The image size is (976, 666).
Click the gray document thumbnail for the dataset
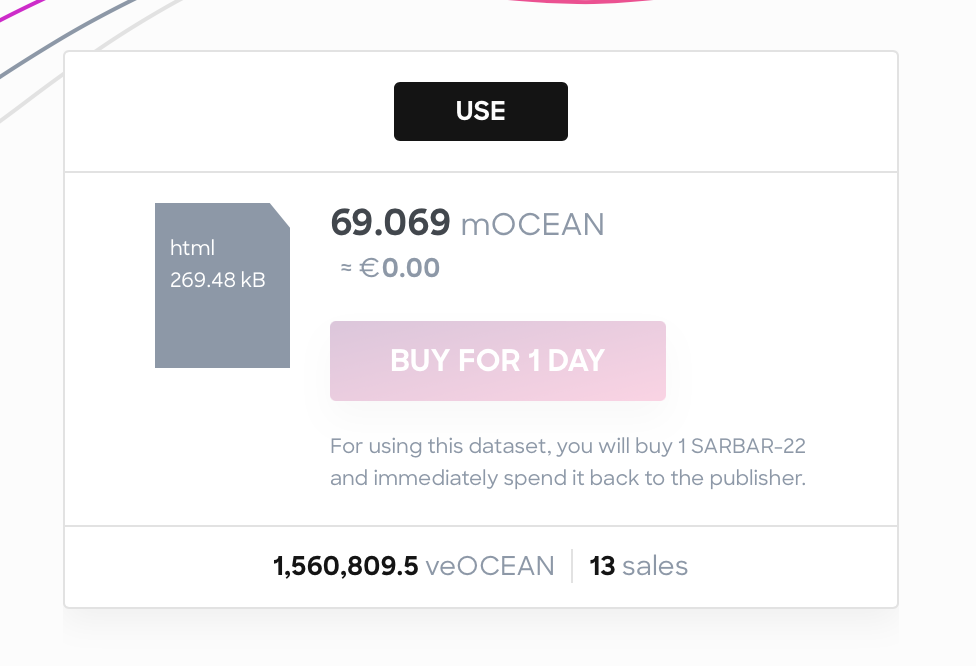tap(222, 285)
